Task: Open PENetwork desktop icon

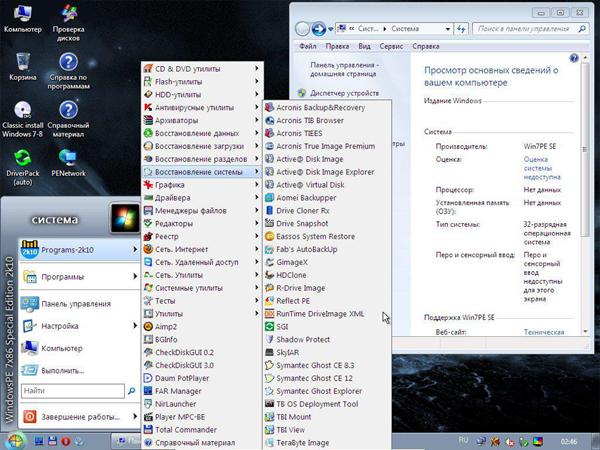Action: pyautogui.click(x=68, y=163)
